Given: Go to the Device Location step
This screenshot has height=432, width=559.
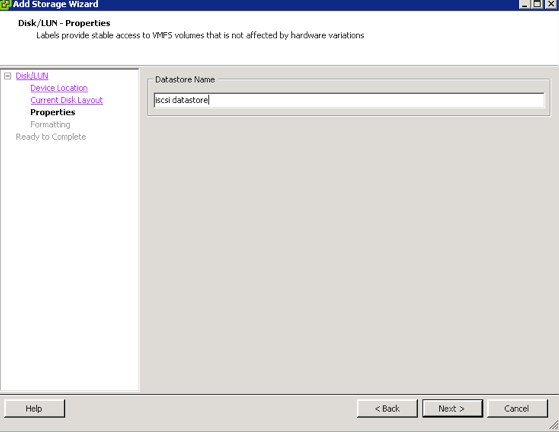Looking at the screenshot, I should pos(59,88).
